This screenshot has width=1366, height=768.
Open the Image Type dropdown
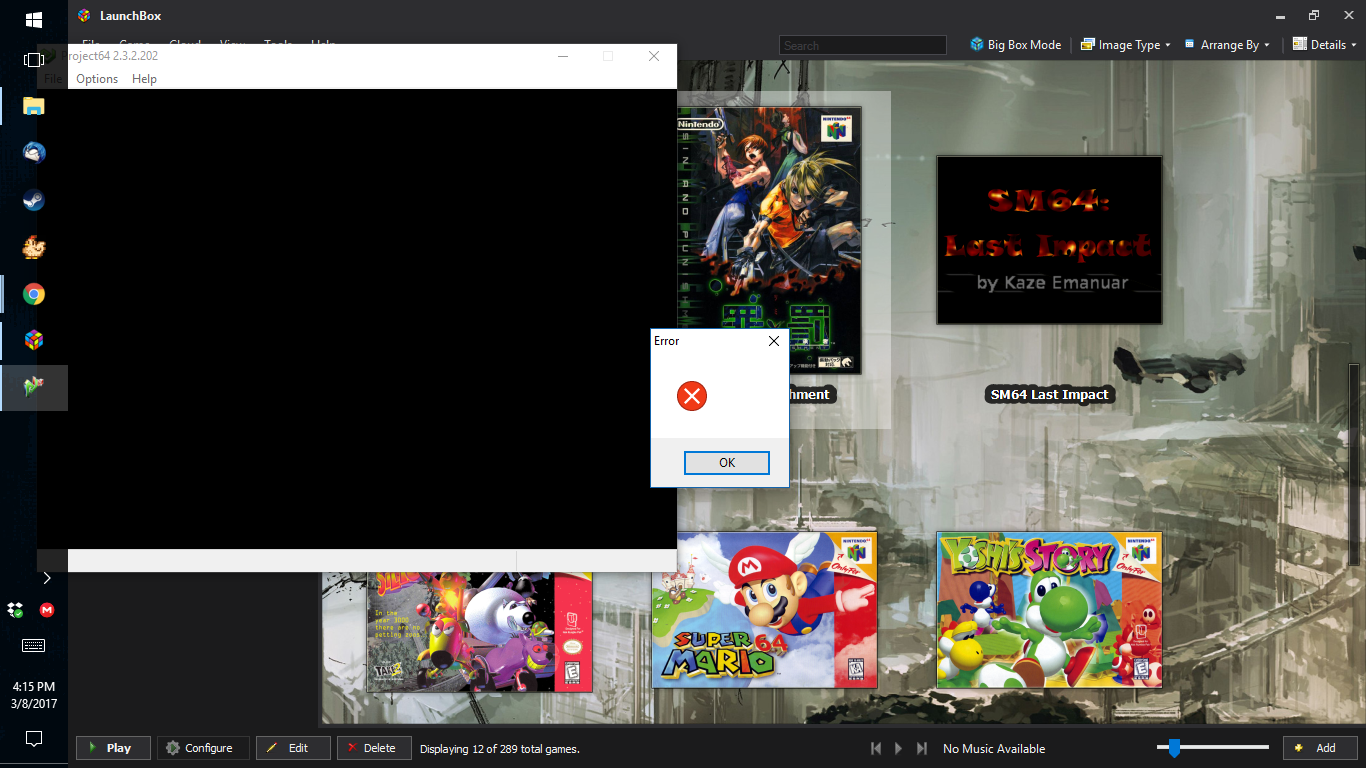(x=1125, y=45)
